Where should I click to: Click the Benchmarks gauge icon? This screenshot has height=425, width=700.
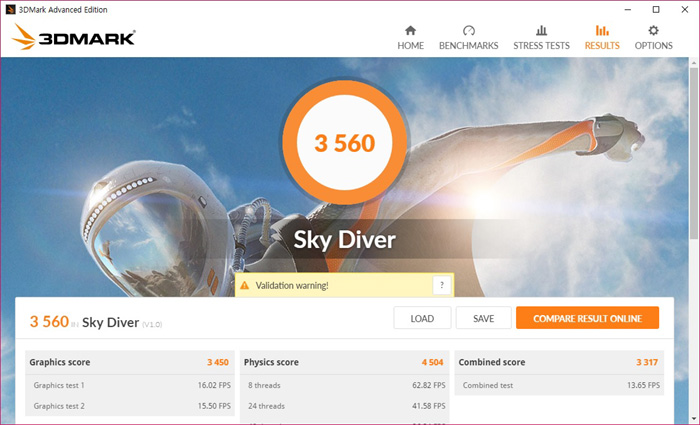click(468, 30)
